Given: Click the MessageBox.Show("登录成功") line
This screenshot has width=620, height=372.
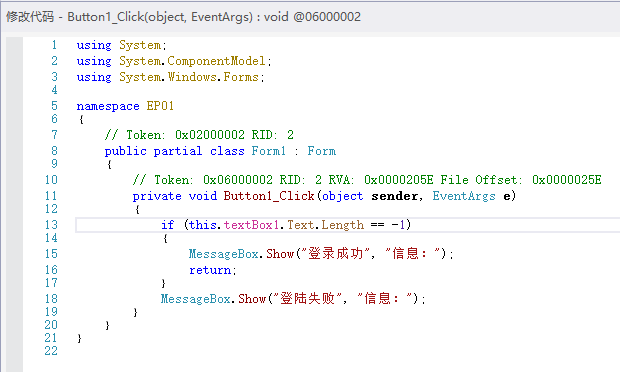Looking at the screenshot, I should [321, 254].
